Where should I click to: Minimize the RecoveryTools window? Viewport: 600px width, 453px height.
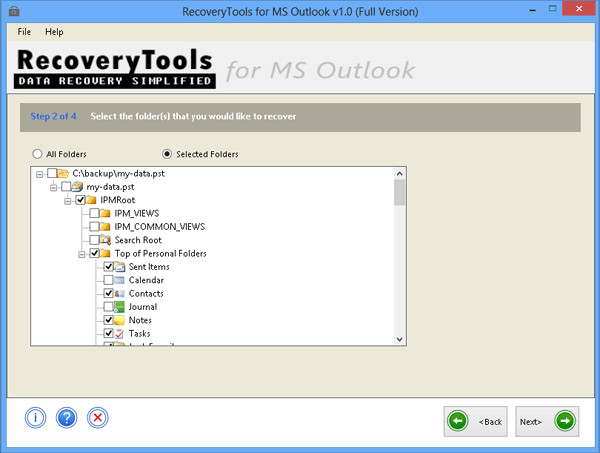tap(532, 9)
